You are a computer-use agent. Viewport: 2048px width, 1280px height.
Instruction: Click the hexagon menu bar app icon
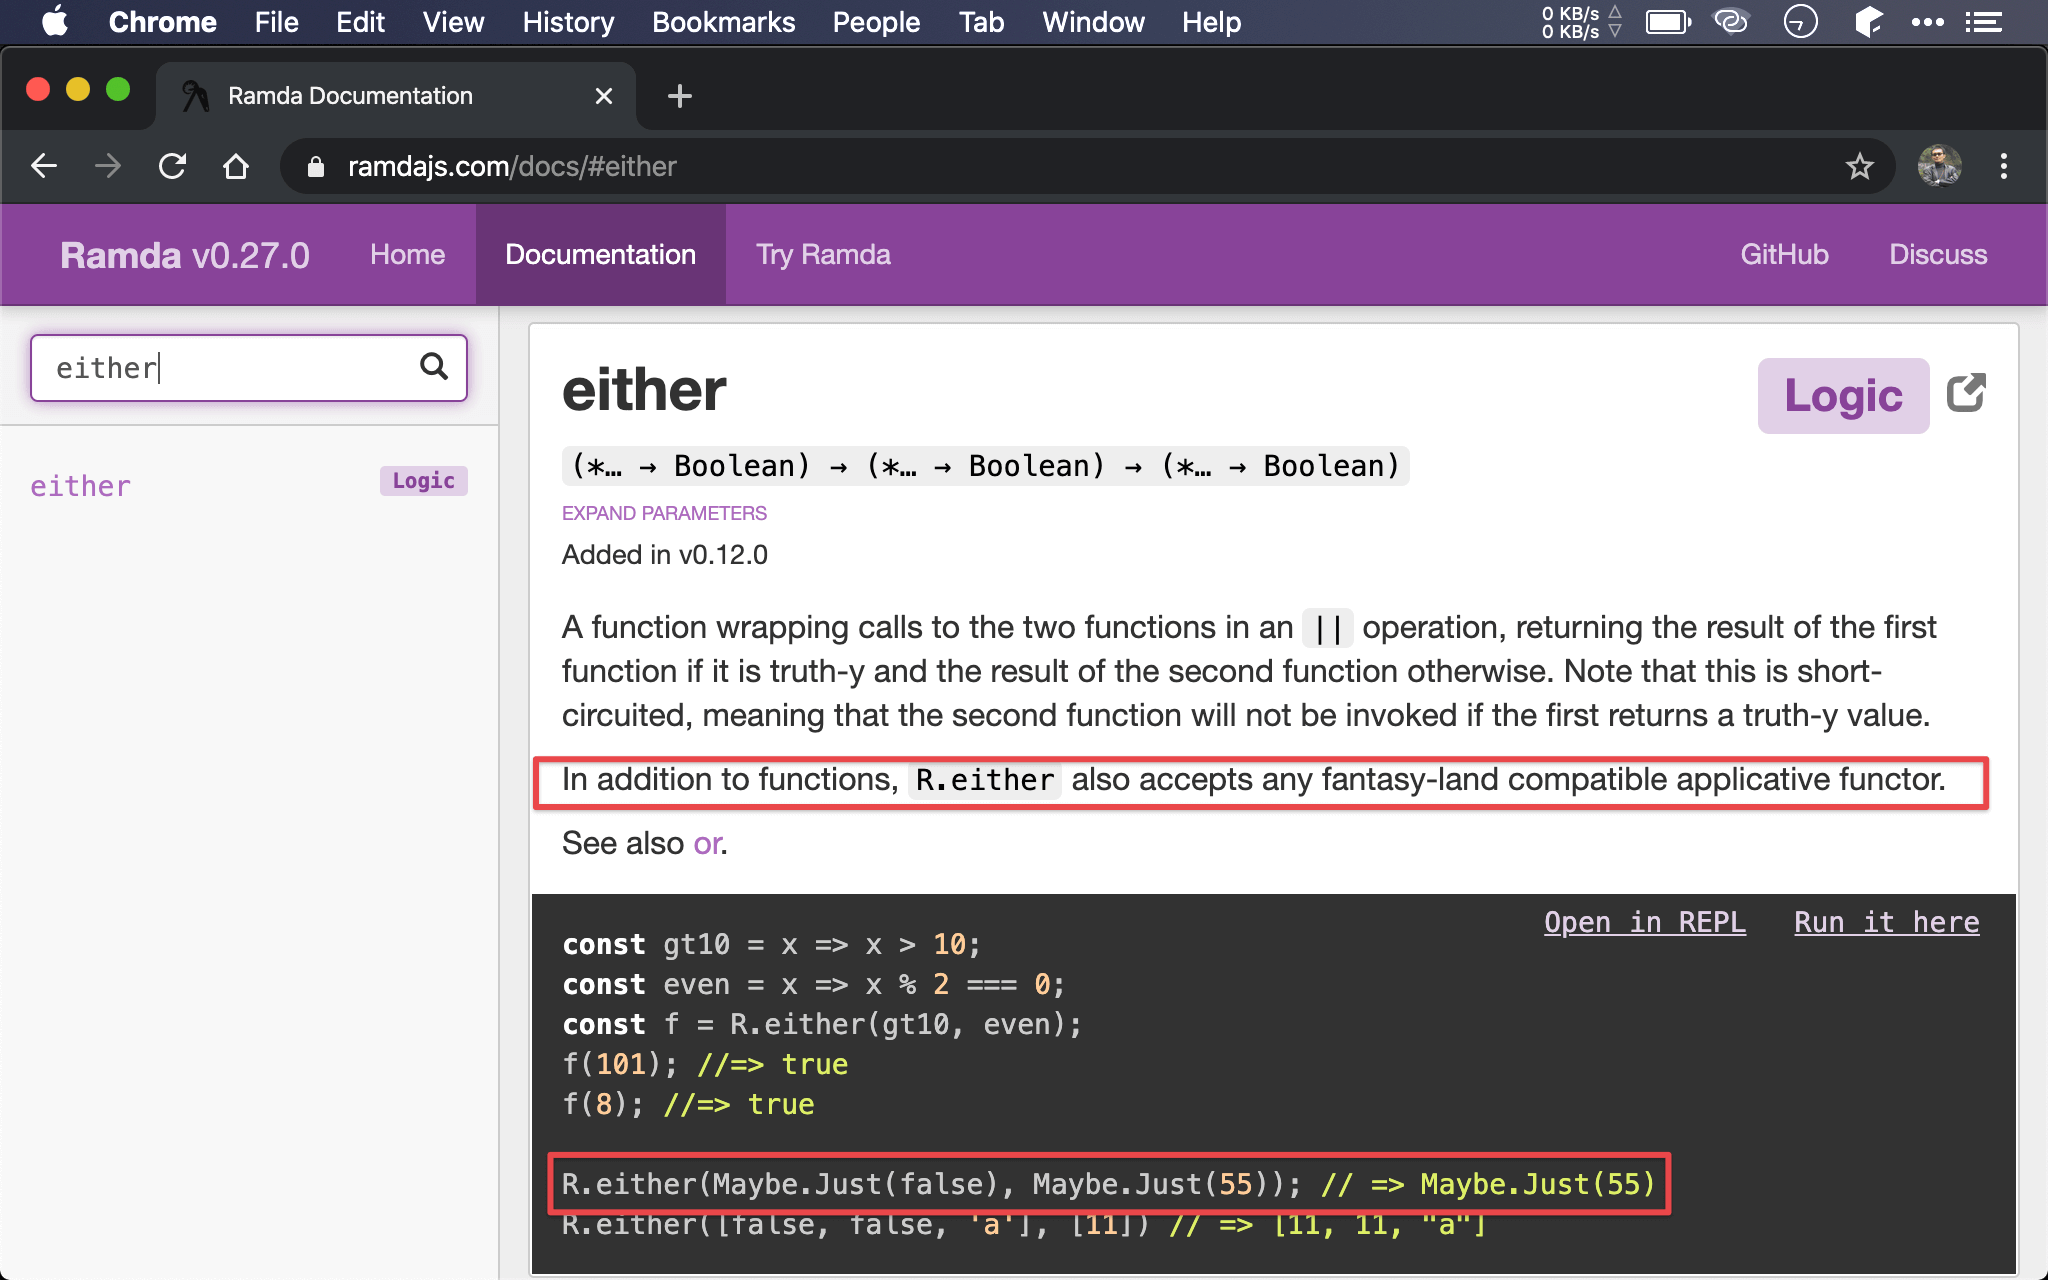[x=1868, y=21]
